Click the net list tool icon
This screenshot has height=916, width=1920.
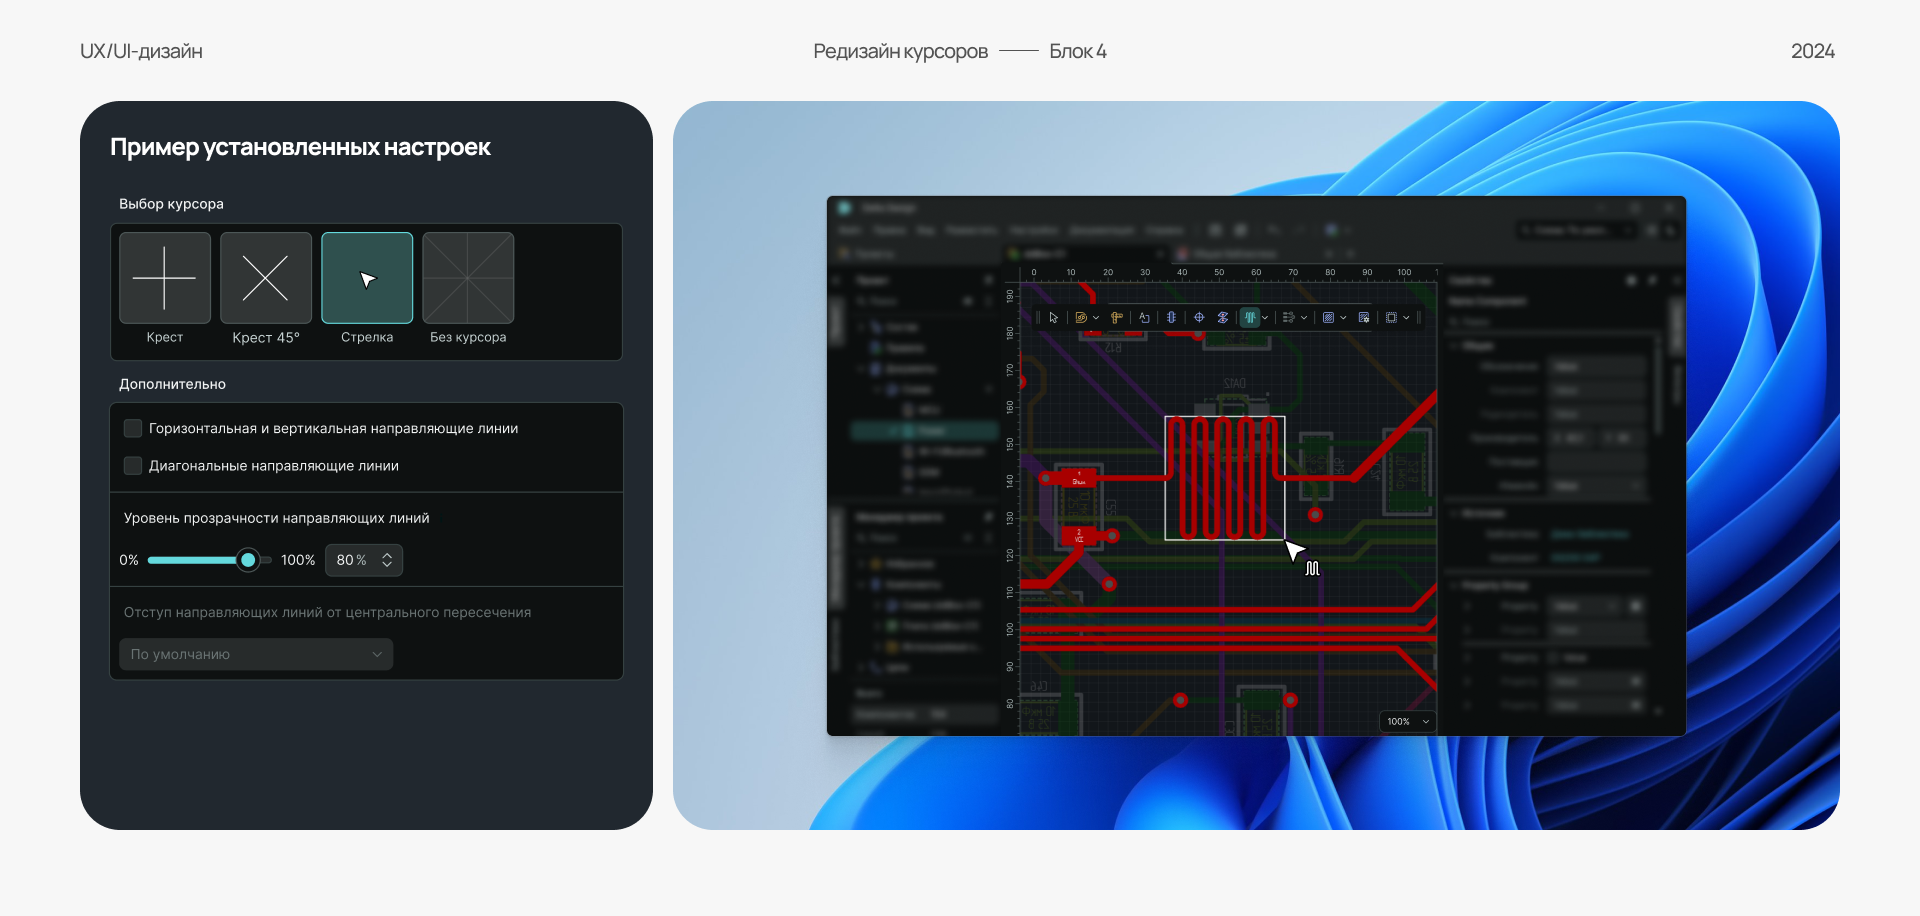coord(1288,317)
